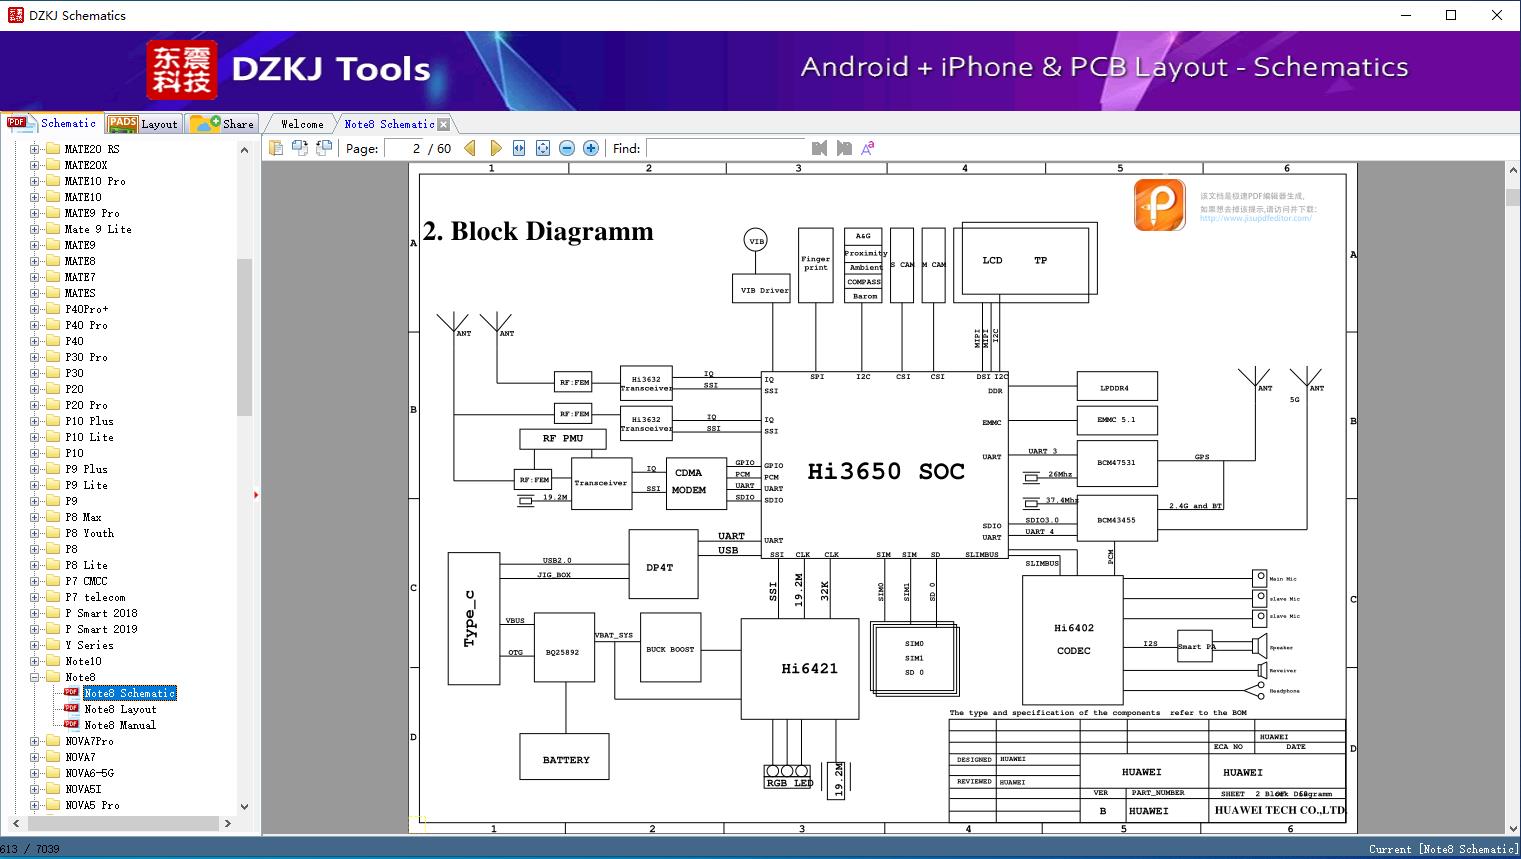Open the Note8 Layout file
The width and height of the screenshot is (1521, 859).
pos(120,709)
